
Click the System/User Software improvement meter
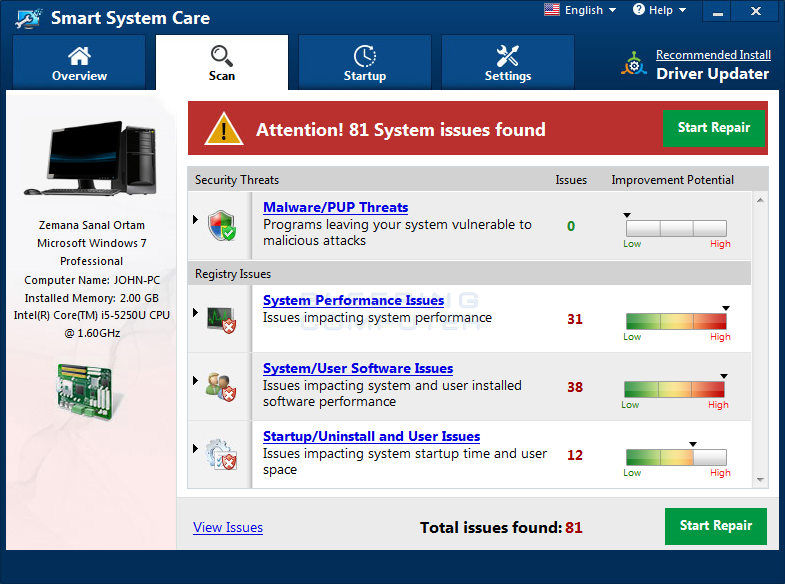tap(674, 389)
